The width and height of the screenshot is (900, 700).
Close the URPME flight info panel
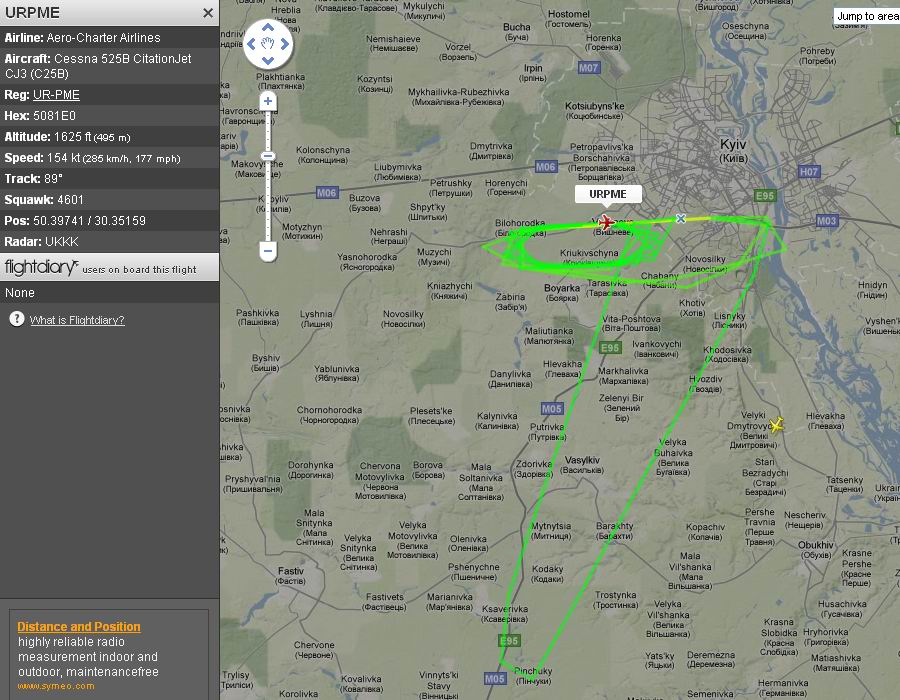pyautogui.click(x=208, y=13)
